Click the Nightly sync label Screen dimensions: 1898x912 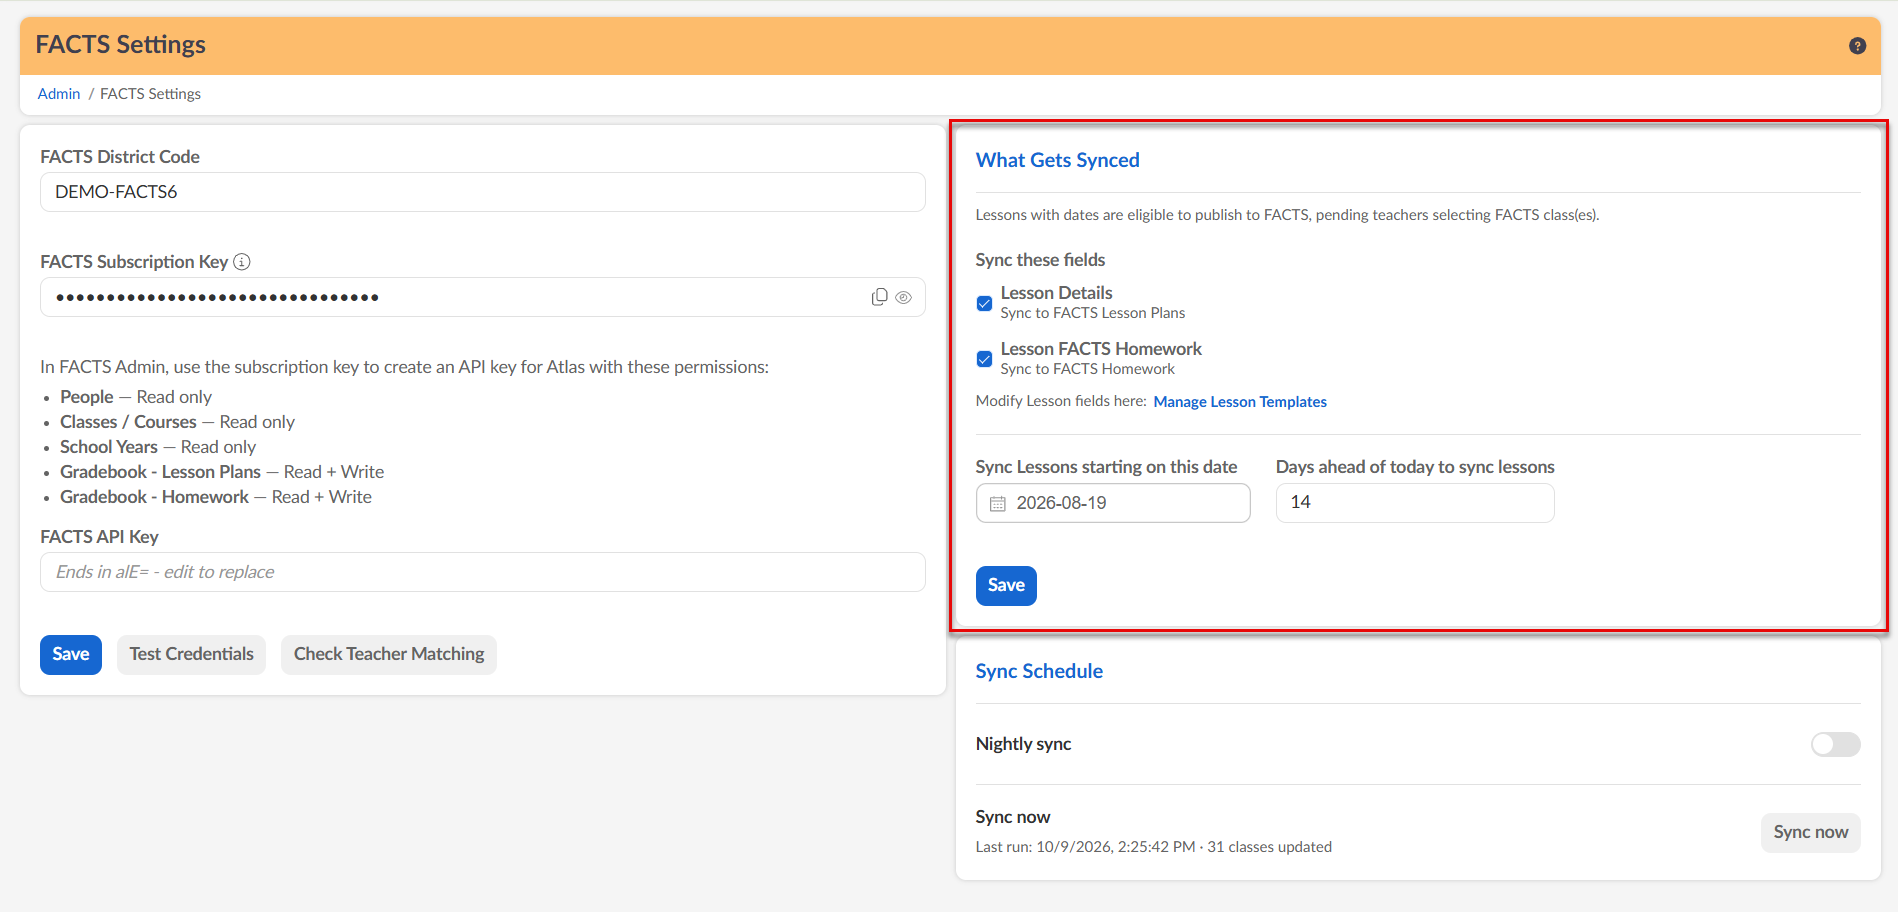coord(1023,744)
